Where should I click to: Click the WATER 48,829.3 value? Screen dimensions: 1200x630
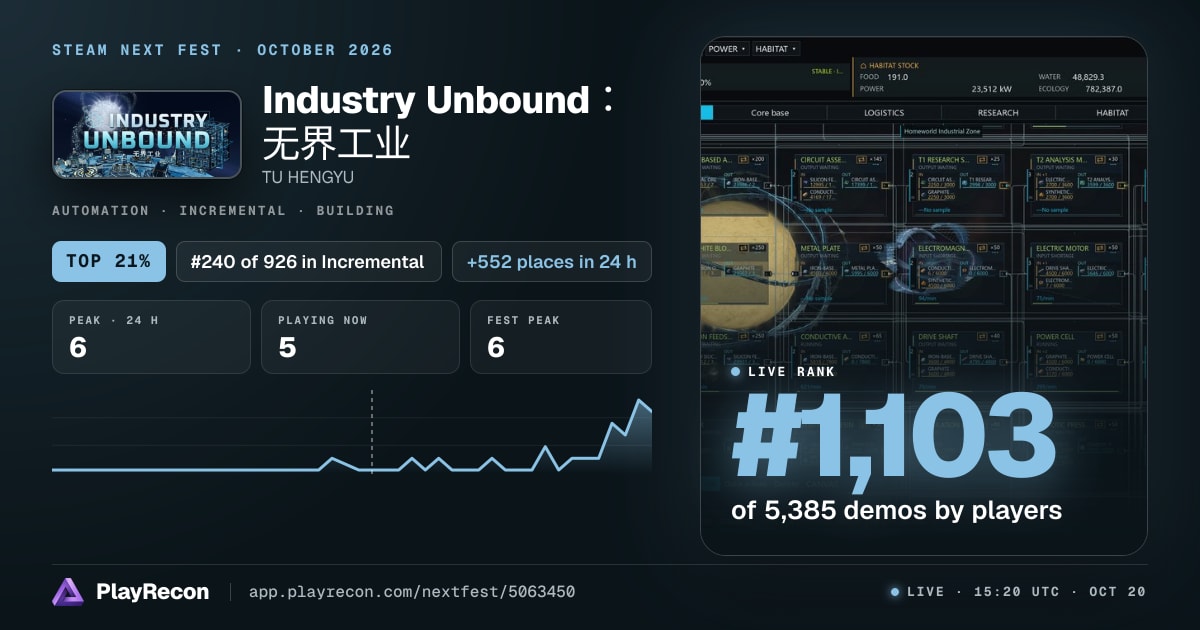[x=1086, y=77]
